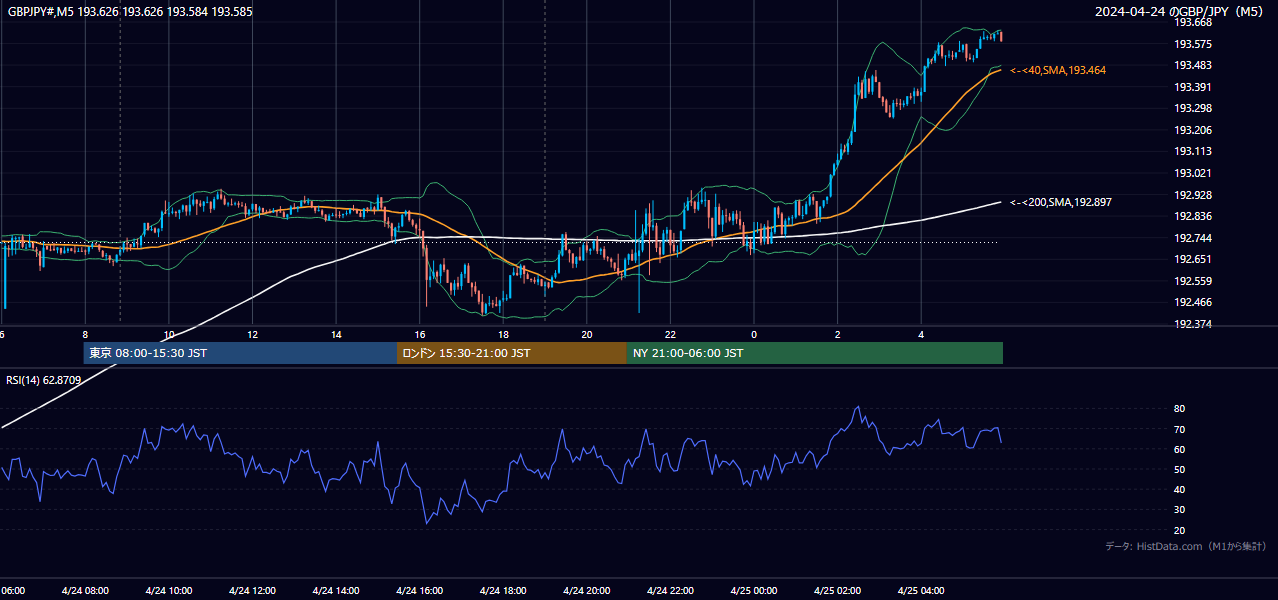Click the 193.206 price axis value
This screenshot has height=600, width=1278.
coord(1193,130)
